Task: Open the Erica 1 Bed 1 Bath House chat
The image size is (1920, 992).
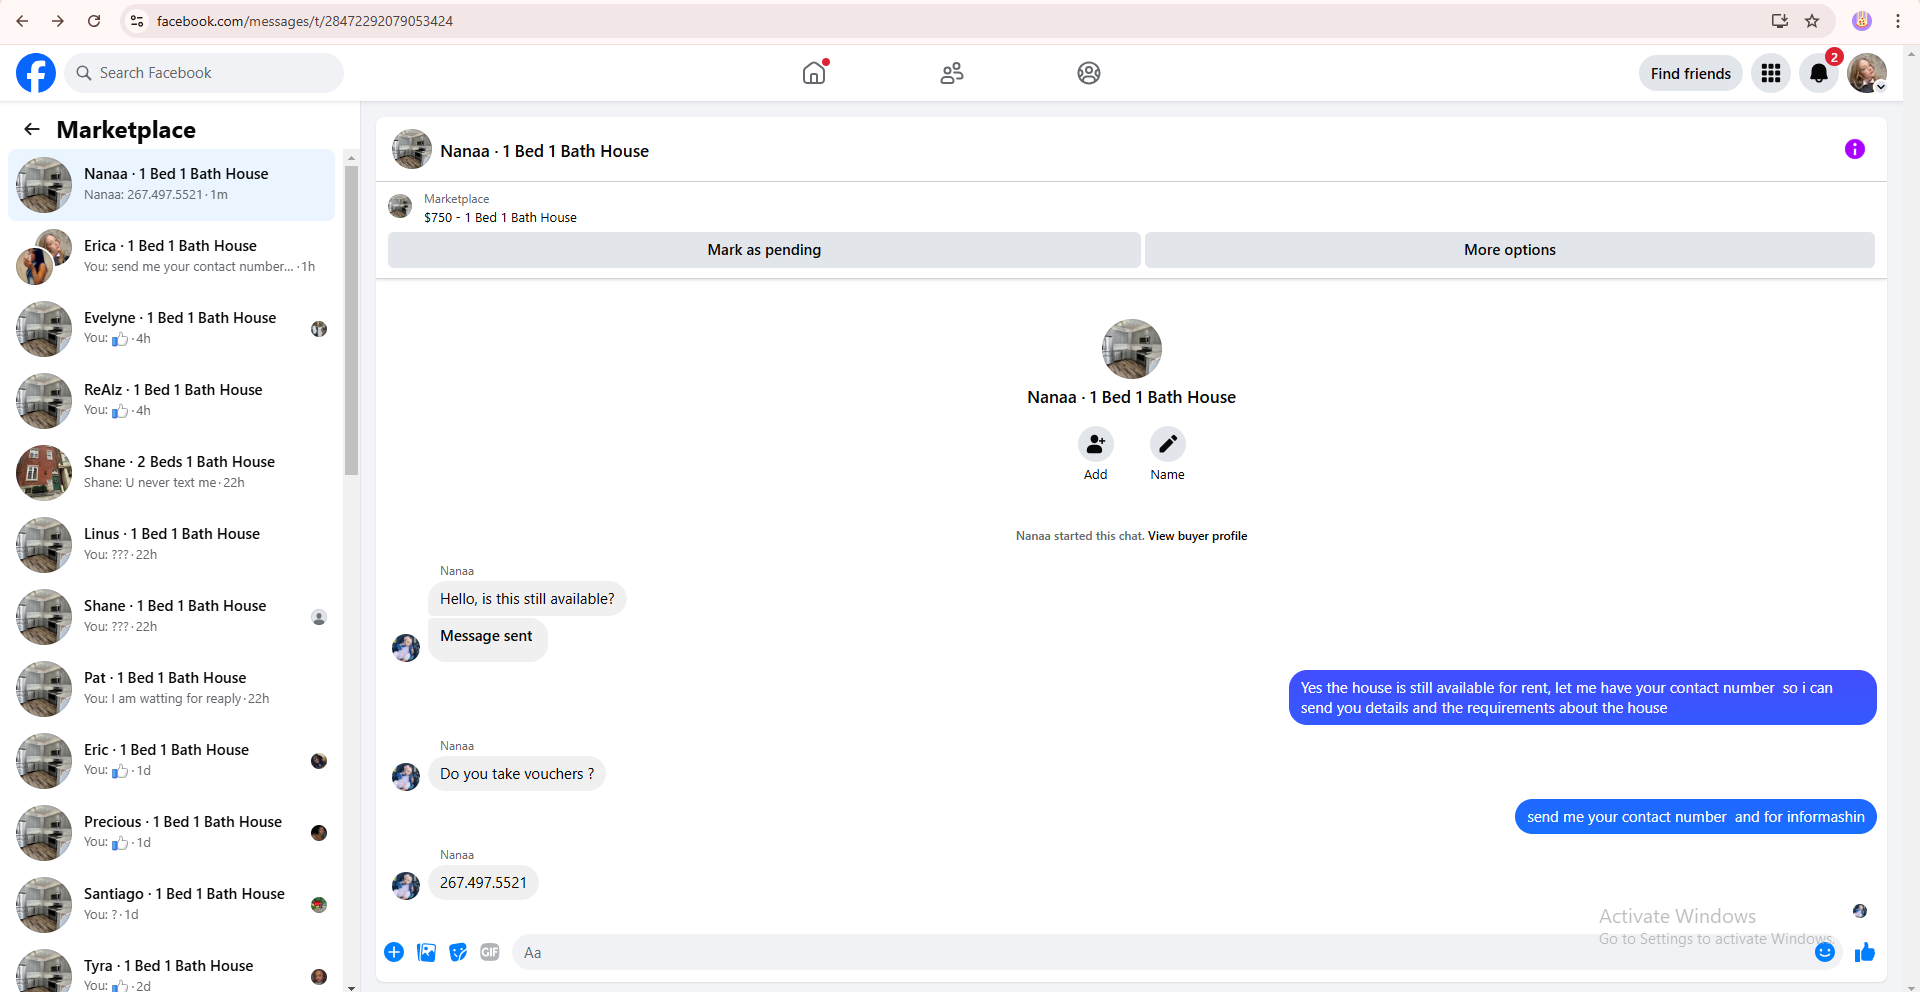Action: (171, 257)
